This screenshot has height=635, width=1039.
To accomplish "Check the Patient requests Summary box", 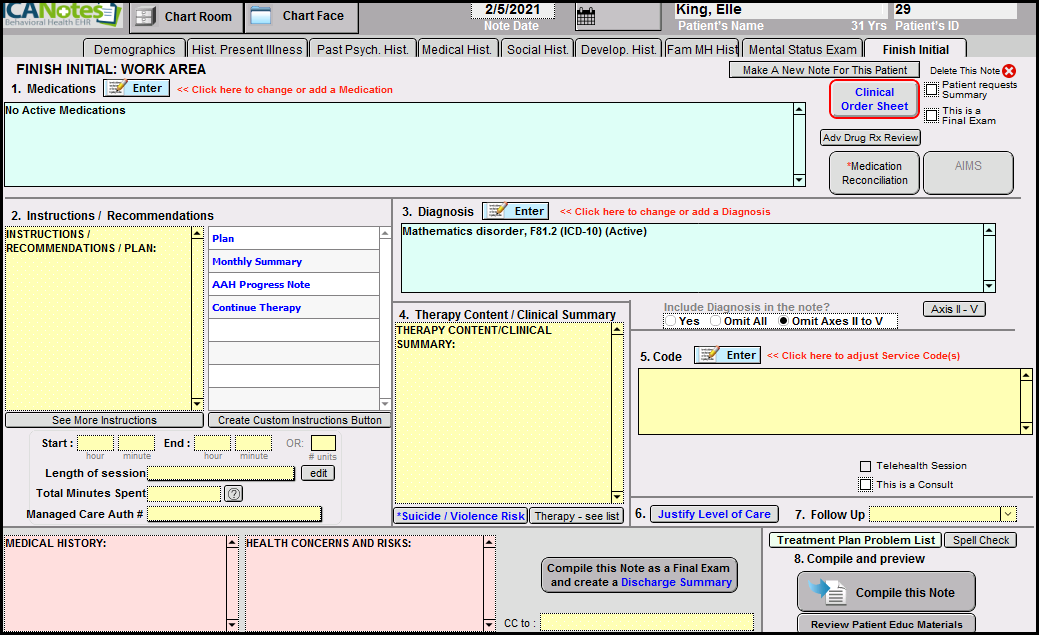I will [931, 90].
